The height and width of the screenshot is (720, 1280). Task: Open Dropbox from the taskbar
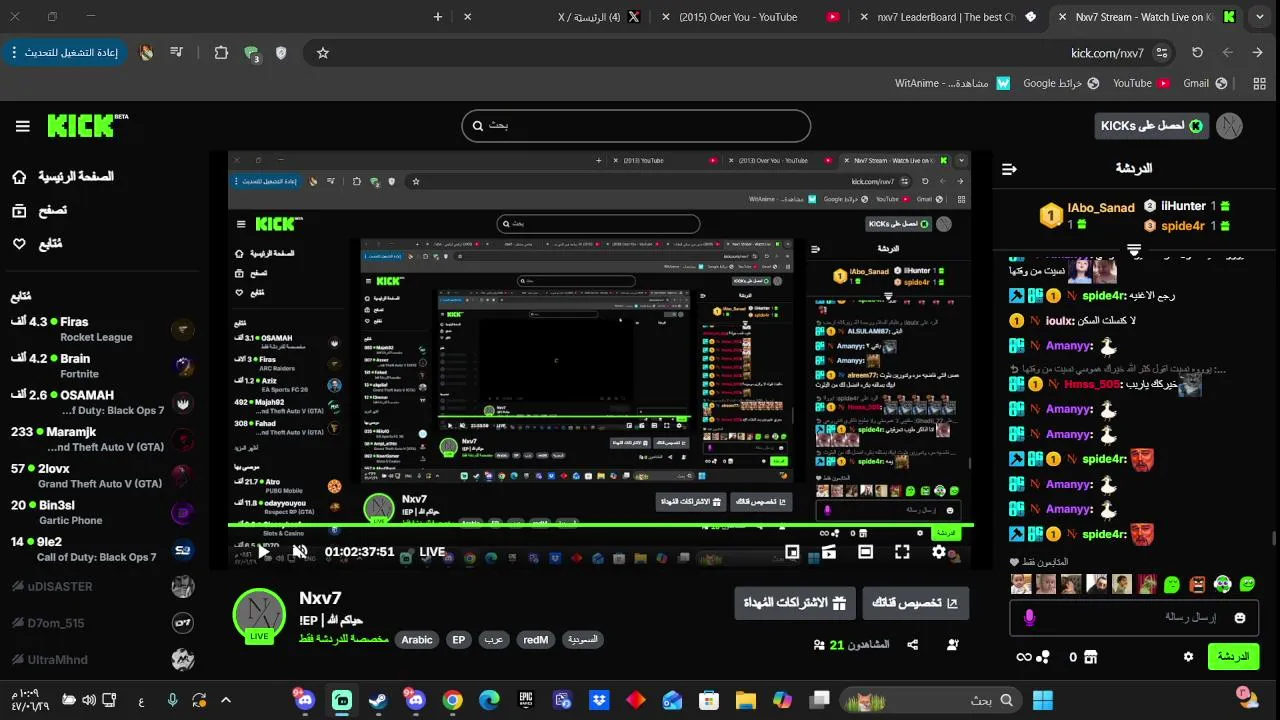pos(599,700)
